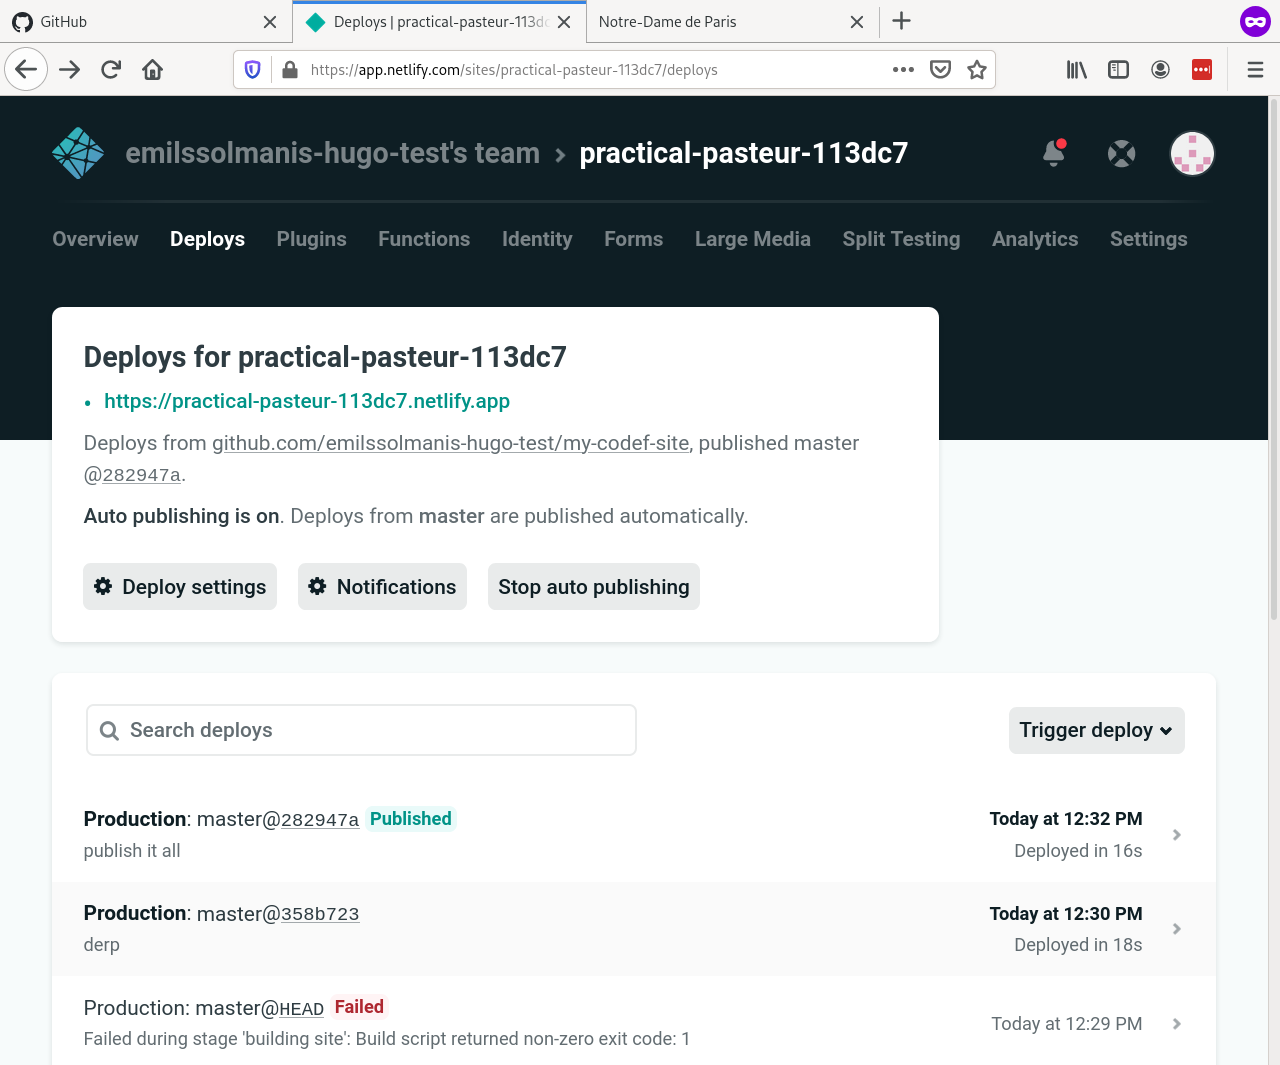
Task: Click emilssolmanis-hugo-test's team breadcrumb
Action: point(332,153)
